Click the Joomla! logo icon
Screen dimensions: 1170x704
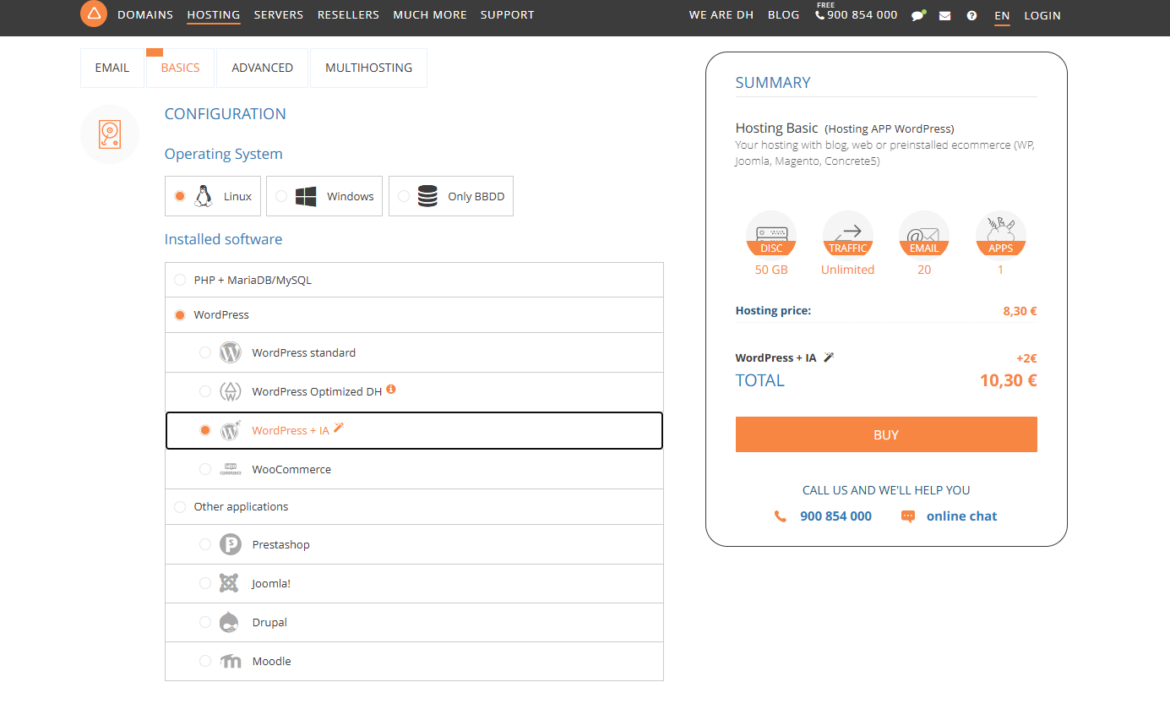pyautogui.click(x=229, y=583)
